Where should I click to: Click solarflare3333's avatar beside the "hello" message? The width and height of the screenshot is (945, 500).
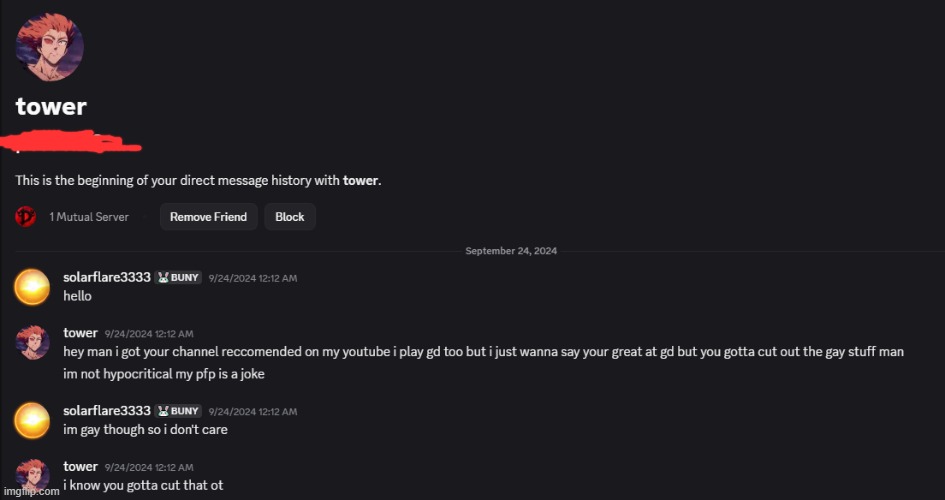point(32,287)
